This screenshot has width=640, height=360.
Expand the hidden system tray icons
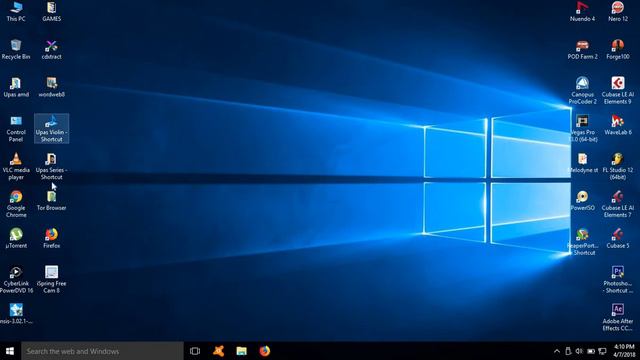(x=557, y=351)
